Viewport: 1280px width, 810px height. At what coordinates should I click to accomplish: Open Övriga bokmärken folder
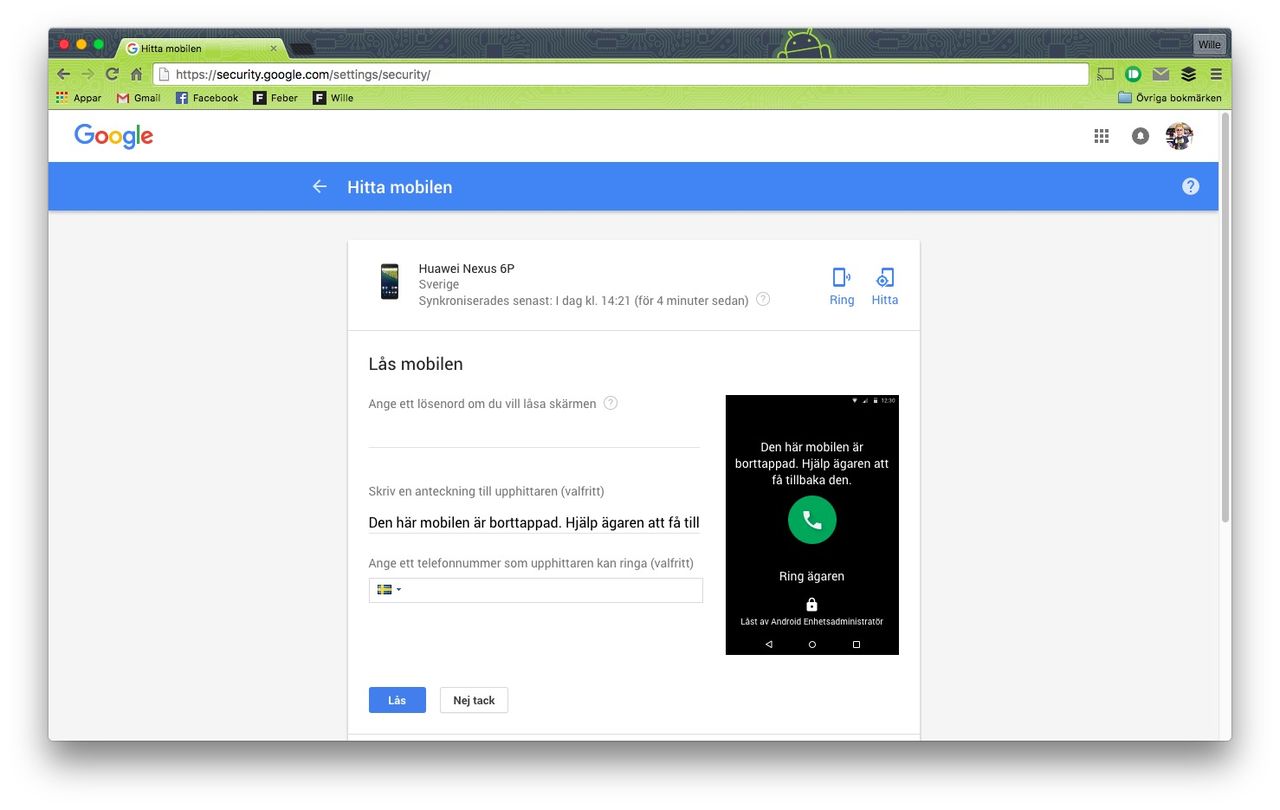coord(1170,97)
